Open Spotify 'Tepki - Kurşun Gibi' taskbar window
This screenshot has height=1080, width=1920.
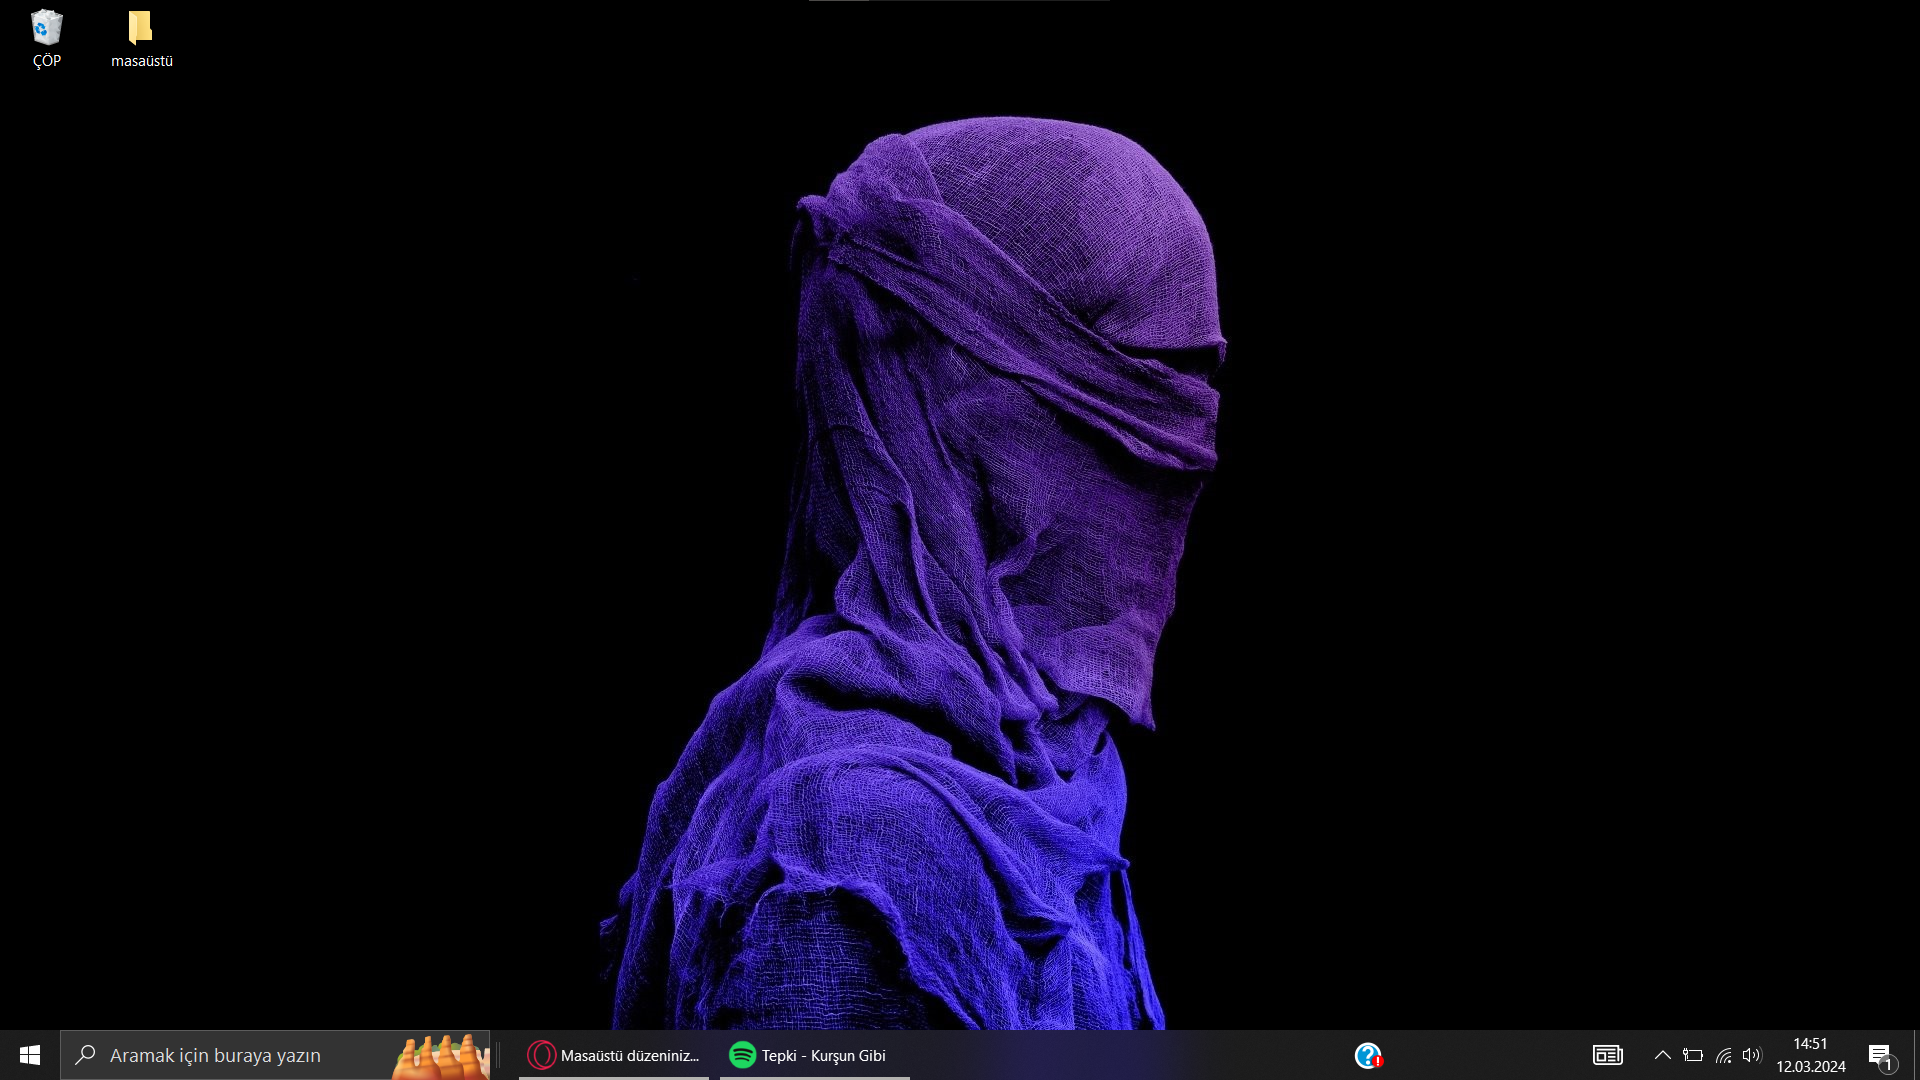click(814, 1055)
